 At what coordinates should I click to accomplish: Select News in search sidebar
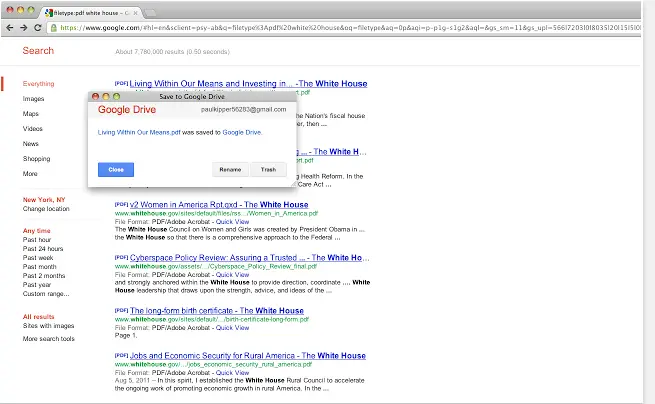(30, 144)
